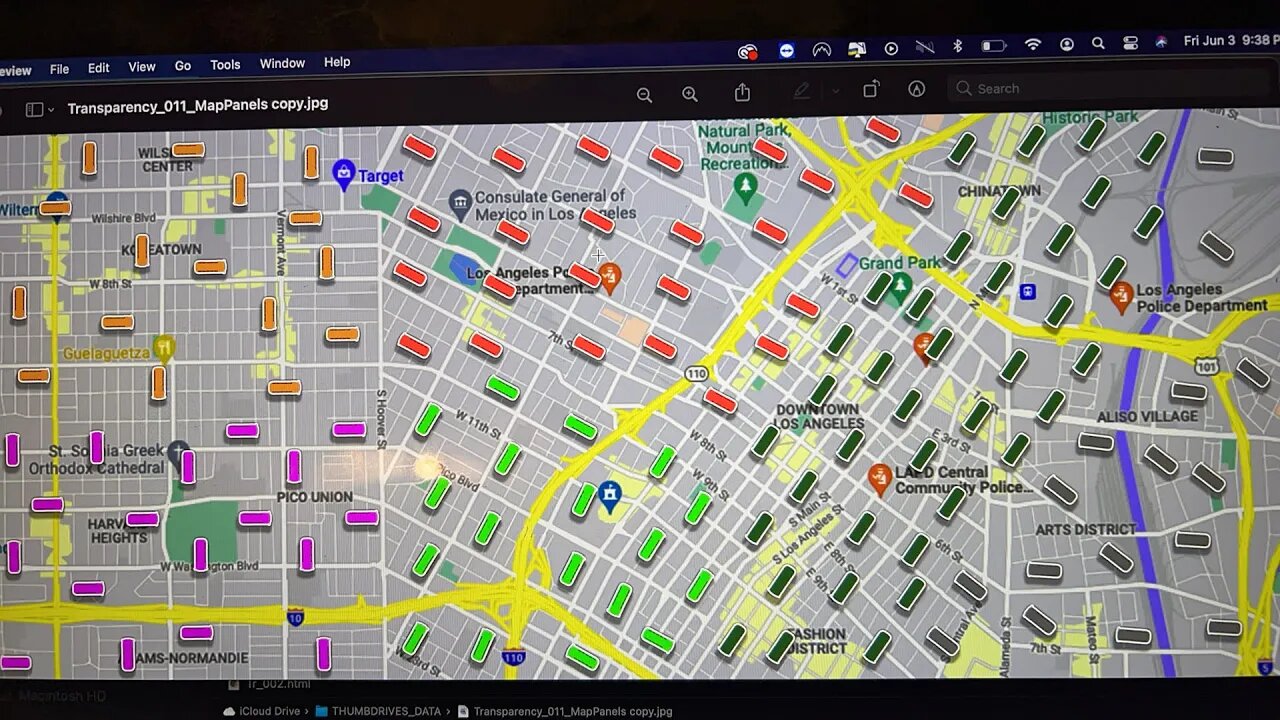Zoom in using the plus magnifier
The image size is (1280, 720).
click(x=690, y=94)
